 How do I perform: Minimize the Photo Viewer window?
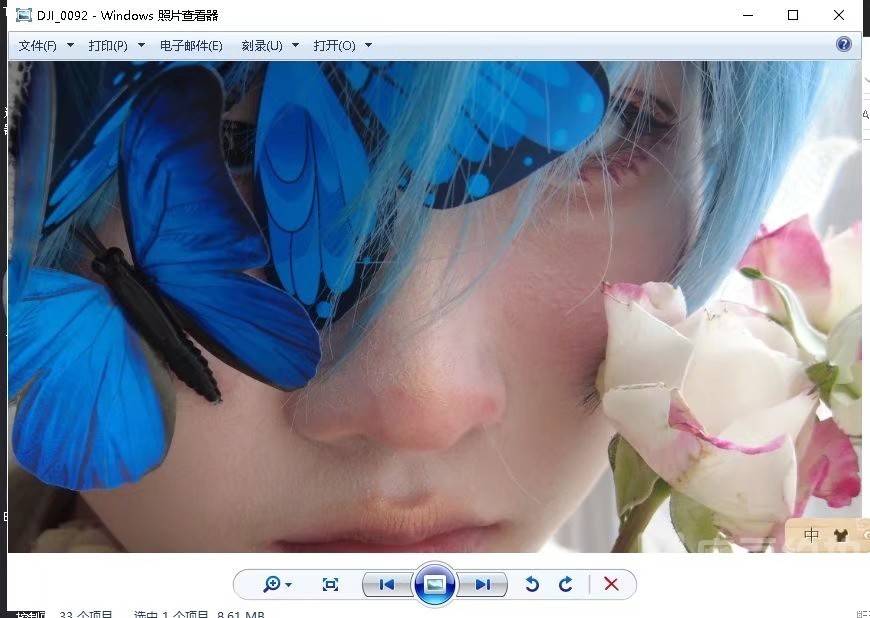coord(748,15)
